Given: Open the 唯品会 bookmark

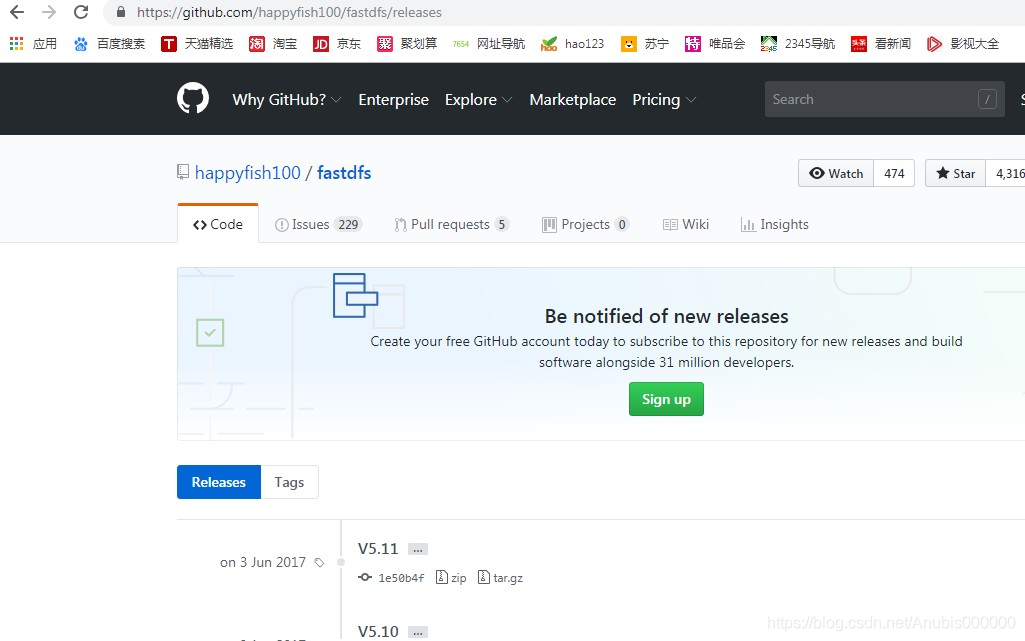Looking at the screenshot, I should point(714,44).
